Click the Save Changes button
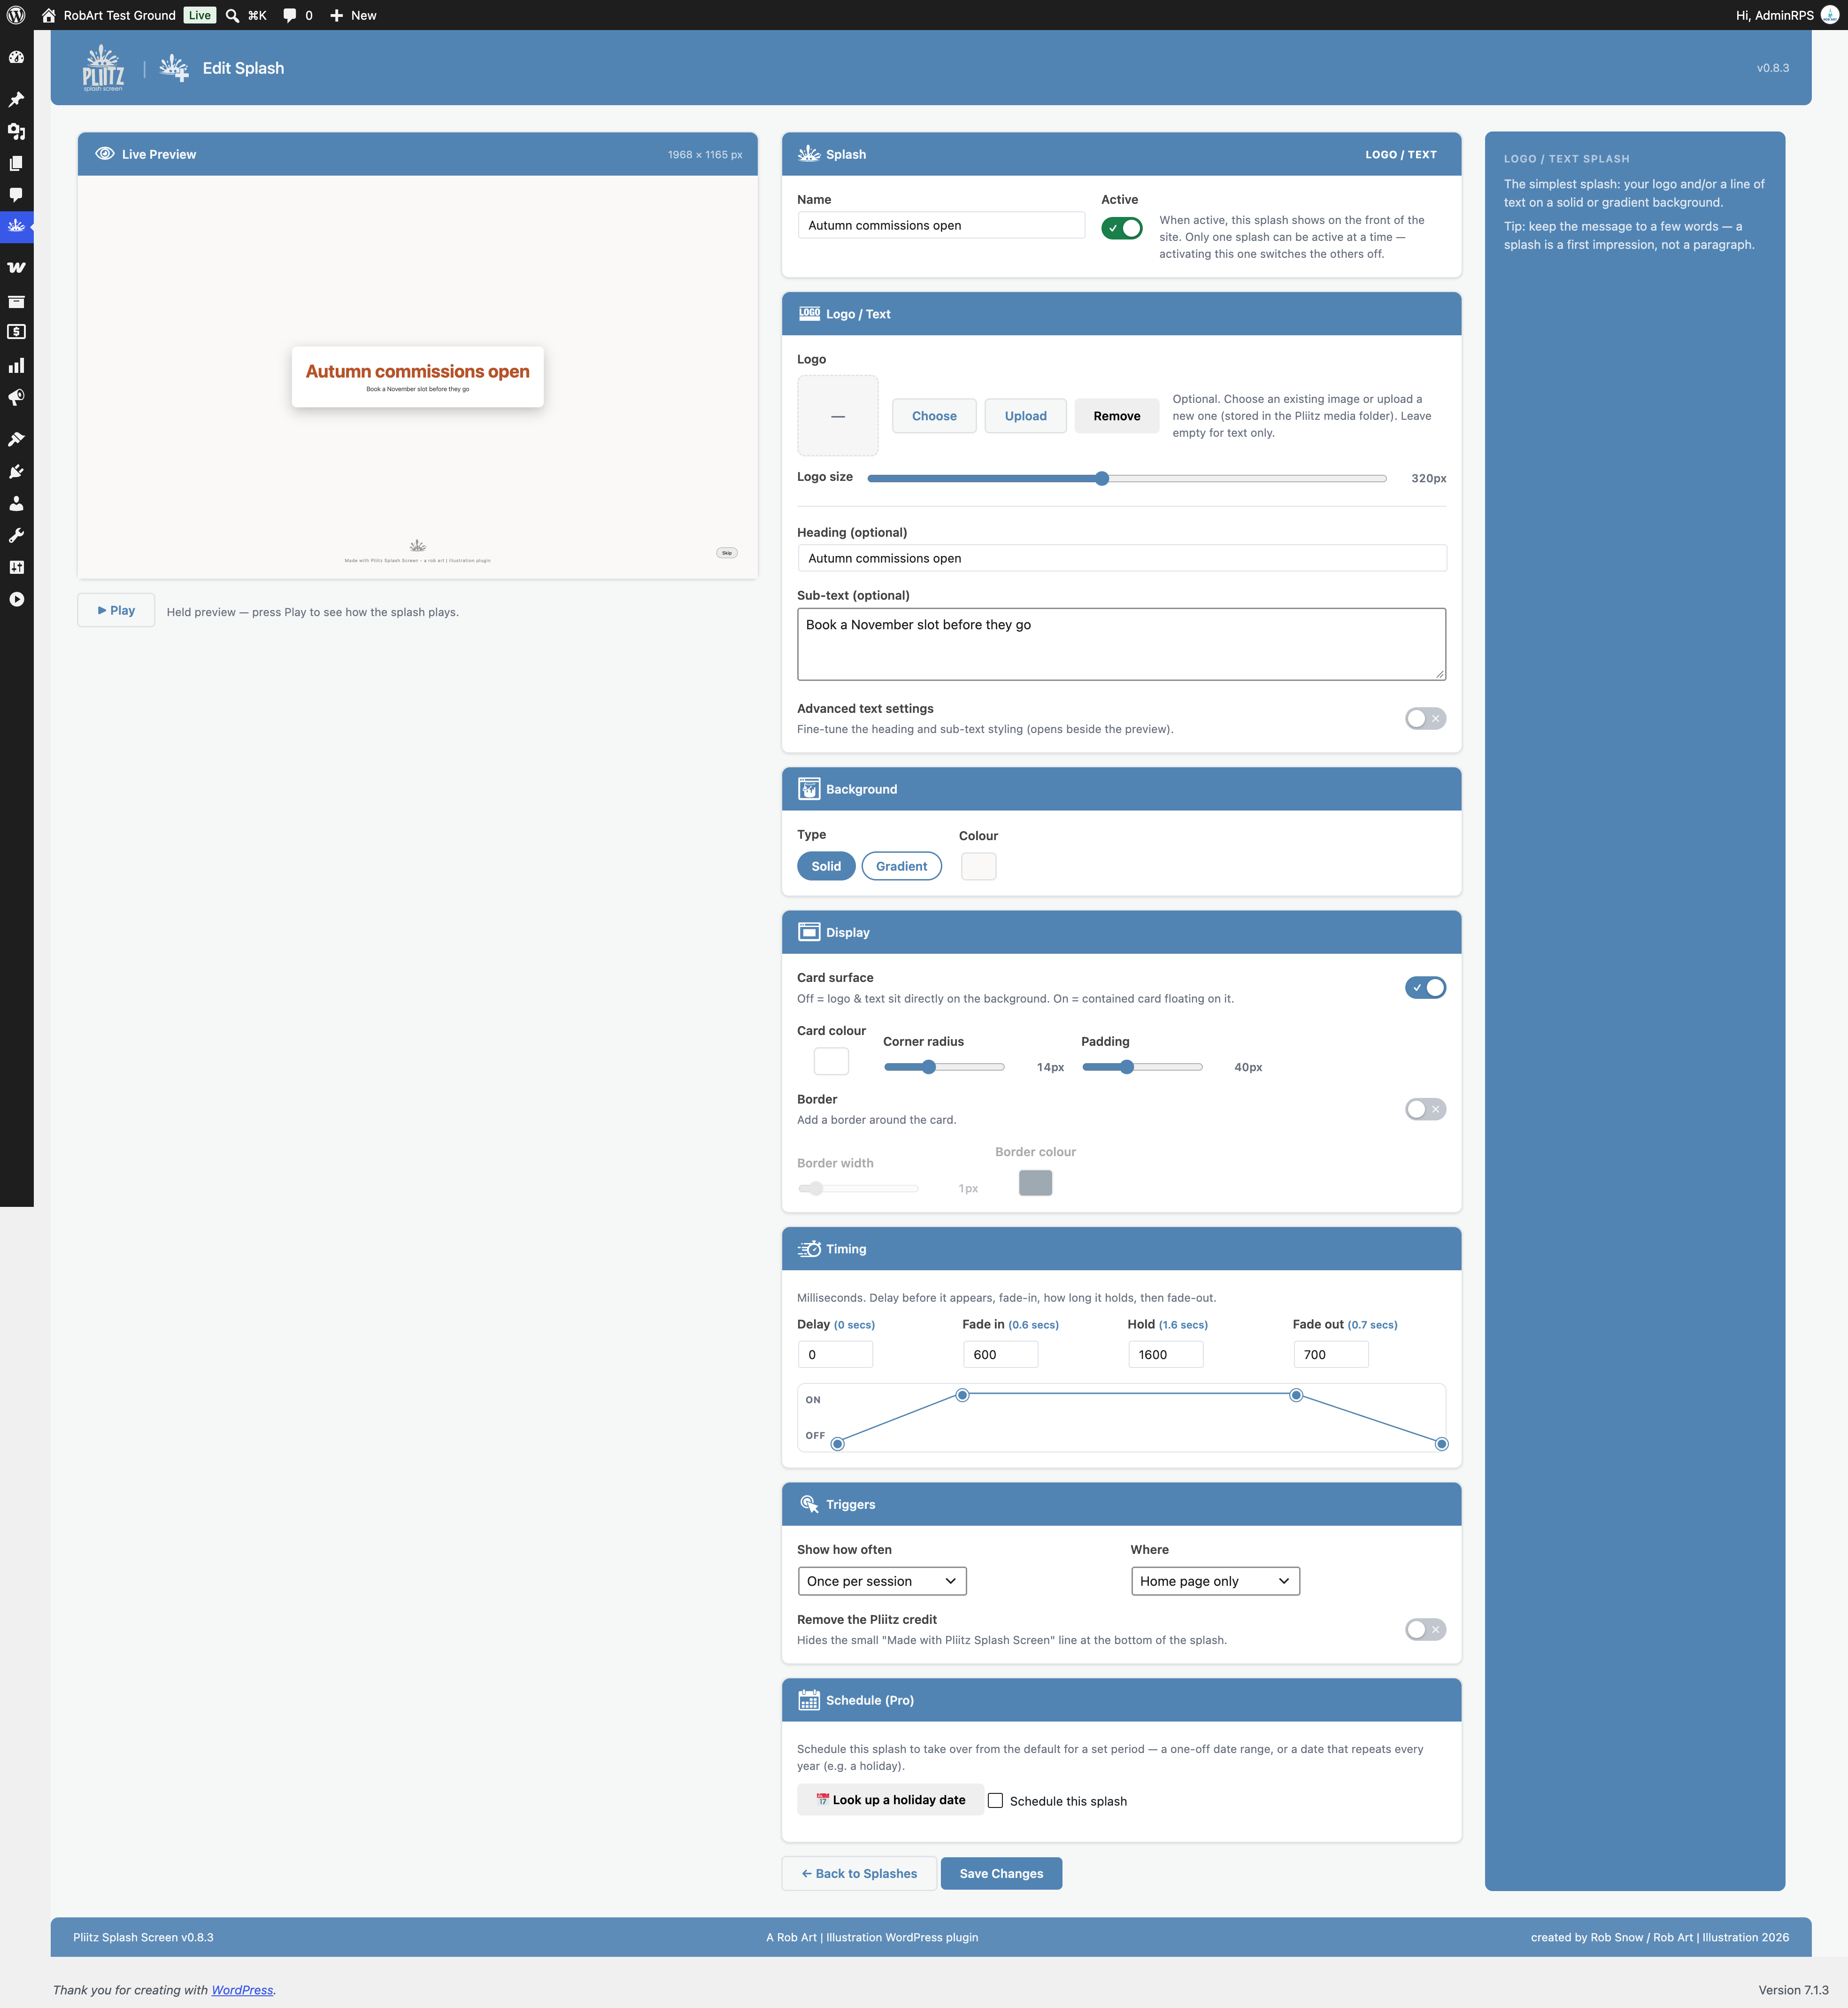 pos(1001,1873)
